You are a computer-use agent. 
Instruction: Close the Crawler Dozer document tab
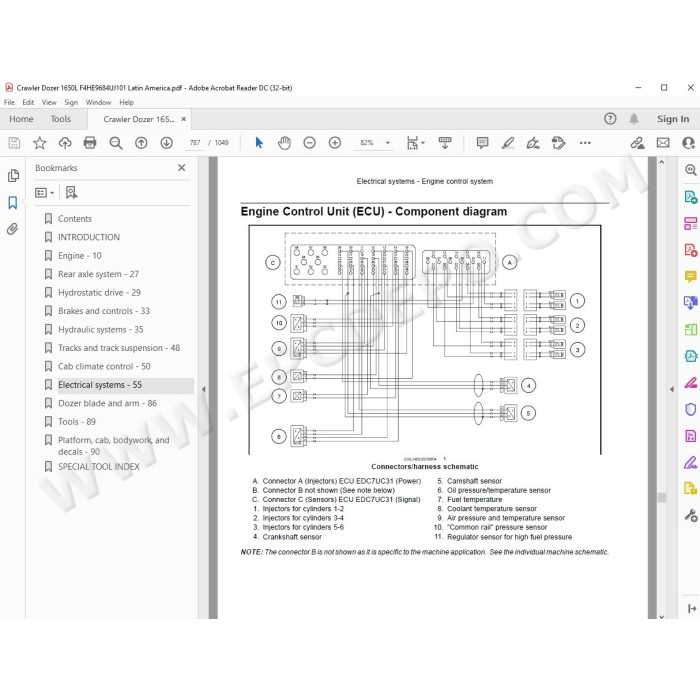click(183, 119)
